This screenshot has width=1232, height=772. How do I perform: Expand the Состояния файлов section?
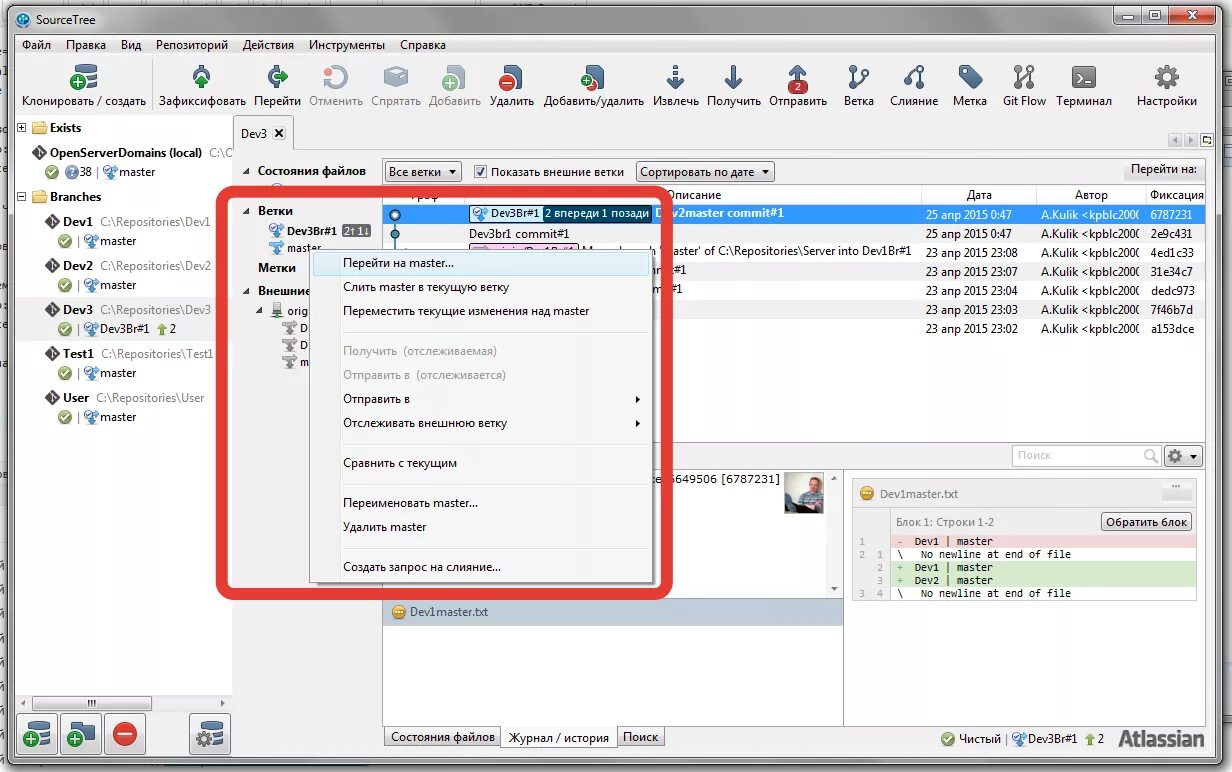246,171
